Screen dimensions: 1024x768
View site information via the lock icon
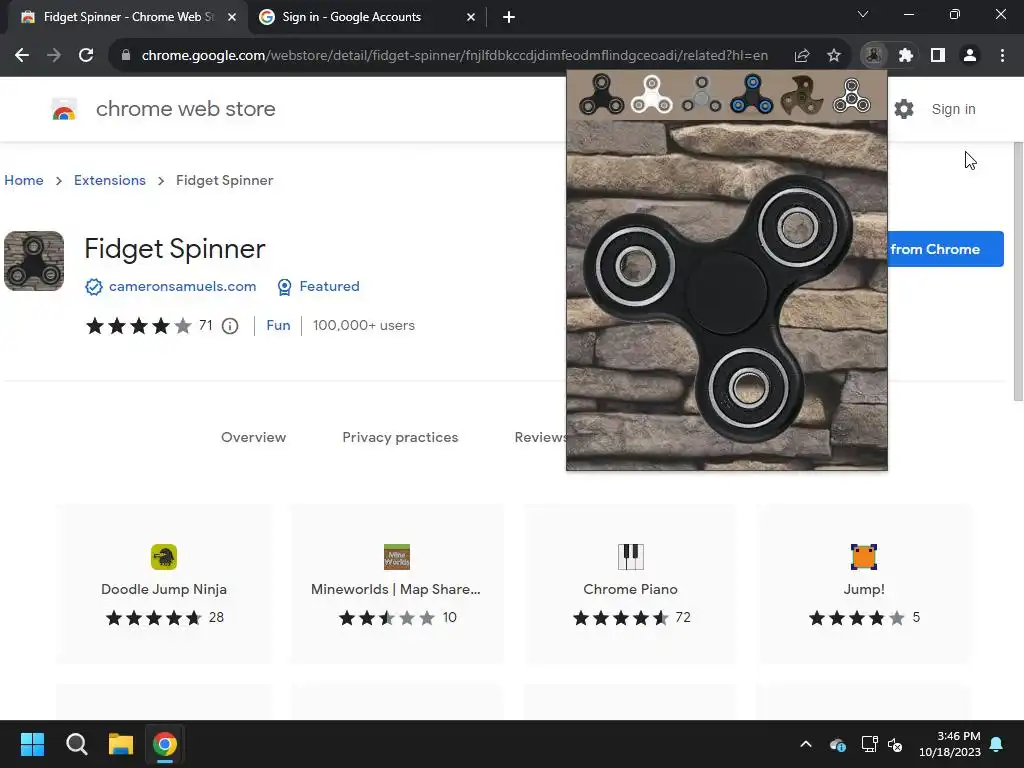point(126,56)
